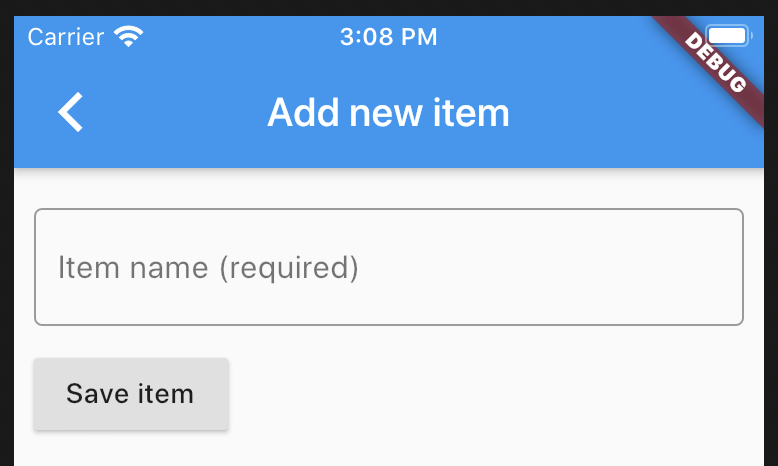Click the word "item" on the Save button
Viewport: 778px width, 466px height.
[168, 394]
